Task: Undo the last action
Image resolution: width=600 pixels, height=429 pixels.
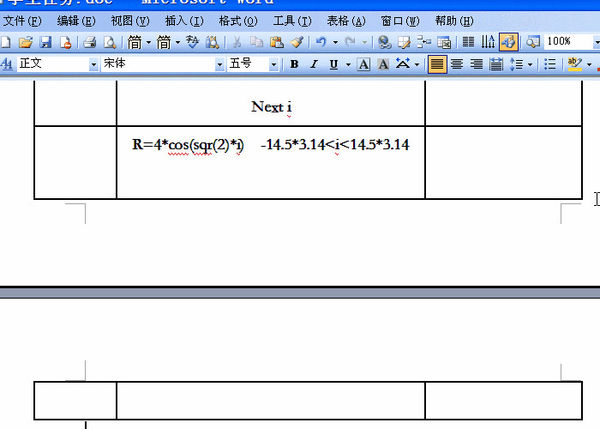Action: (x=321, y=42)
